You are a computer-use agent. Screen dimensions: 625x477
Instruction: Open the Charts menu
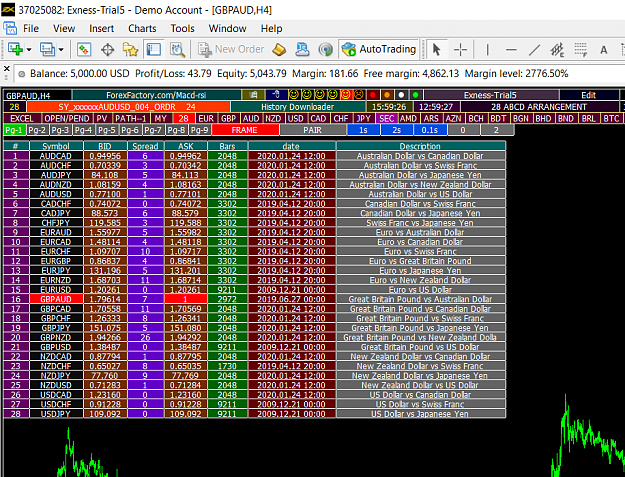tap(142, 28)
